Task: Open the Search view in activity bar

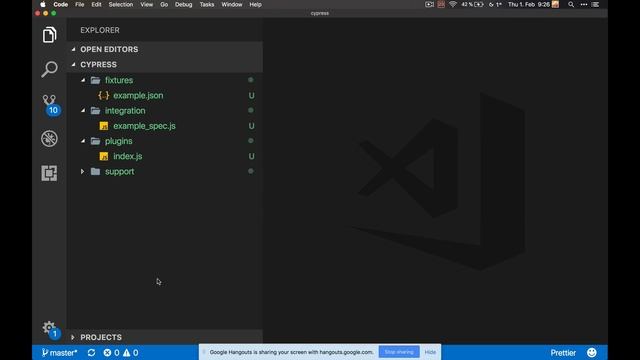Action: [49, 69]
